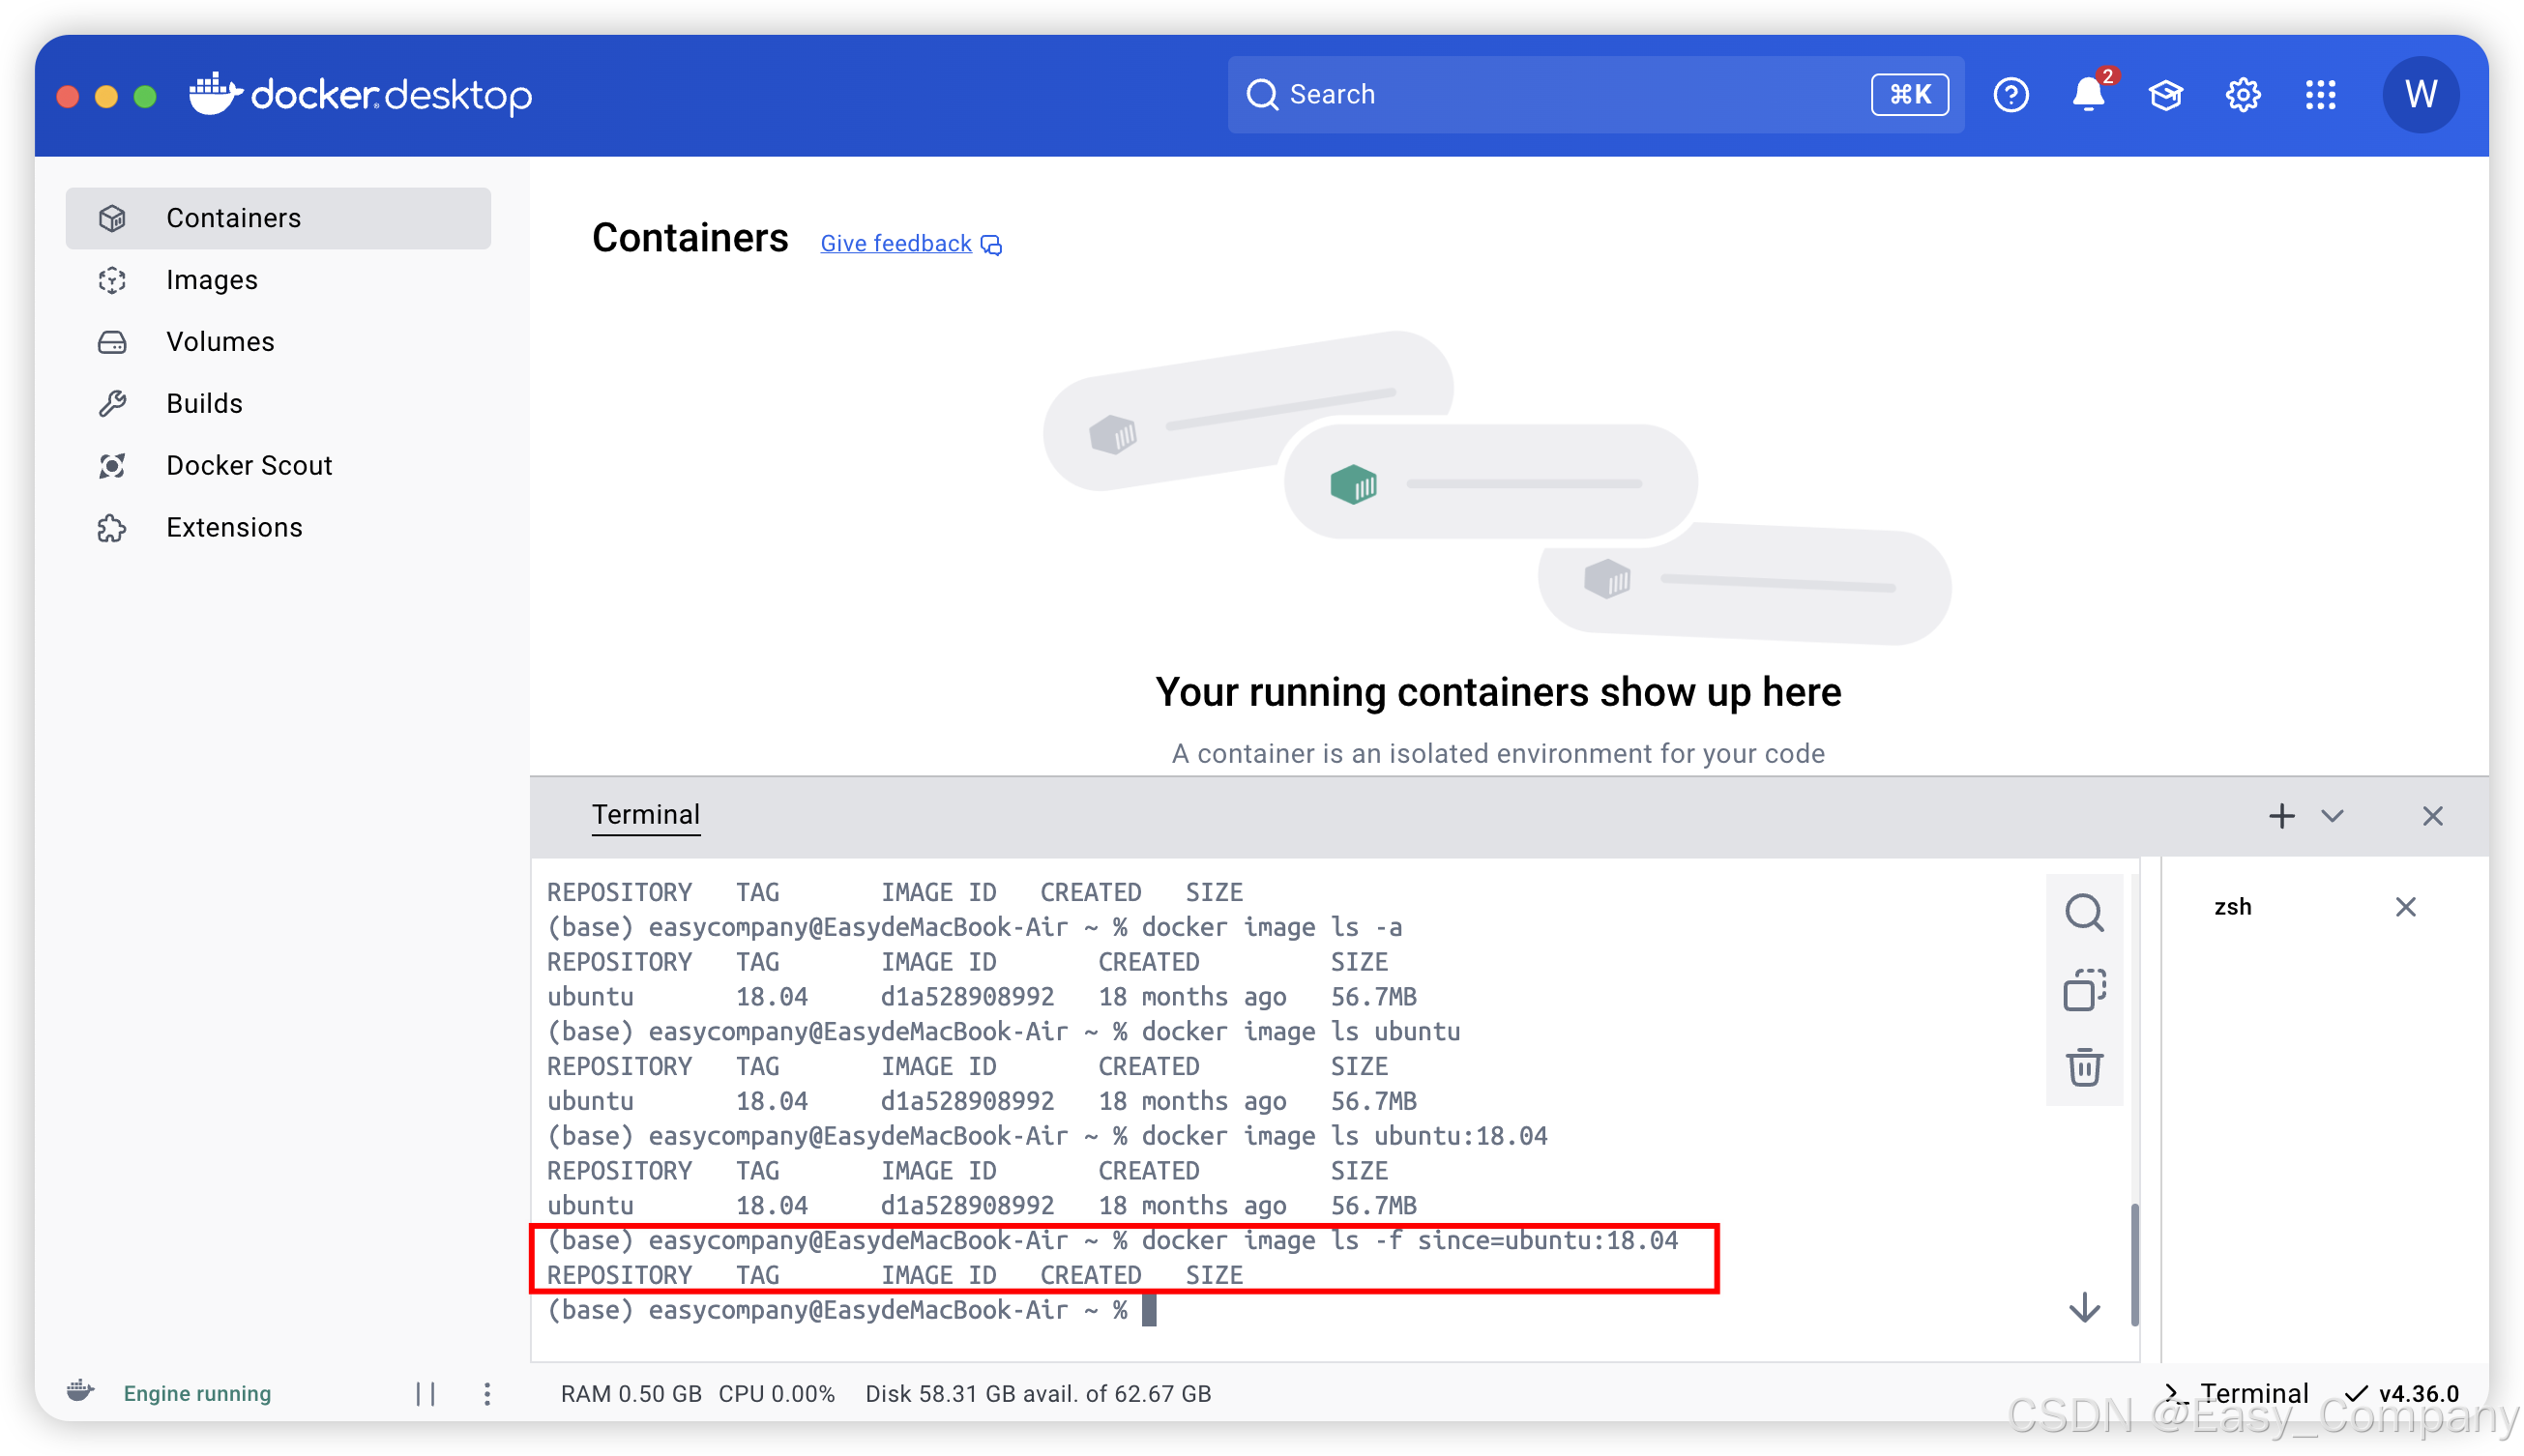Click the terminal search magnifier icon
This screenshot has width=2524, height=1456.
(2084, 912)
